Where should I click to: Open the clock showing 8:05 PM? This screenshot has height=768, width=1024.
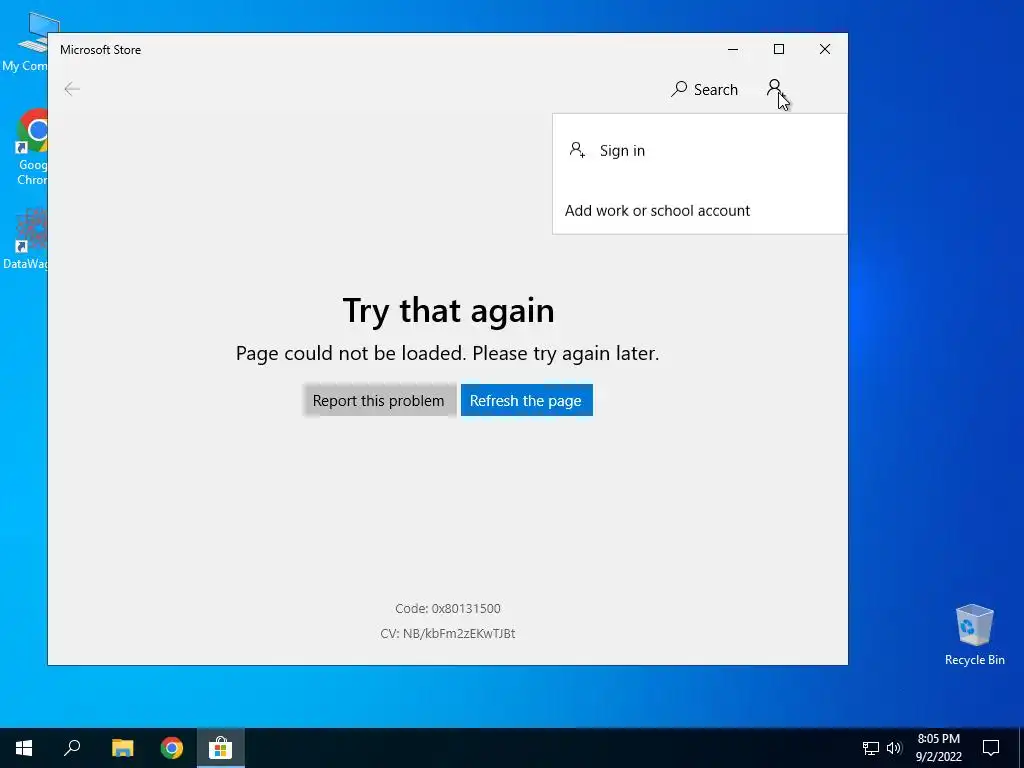tap(938, 748)
